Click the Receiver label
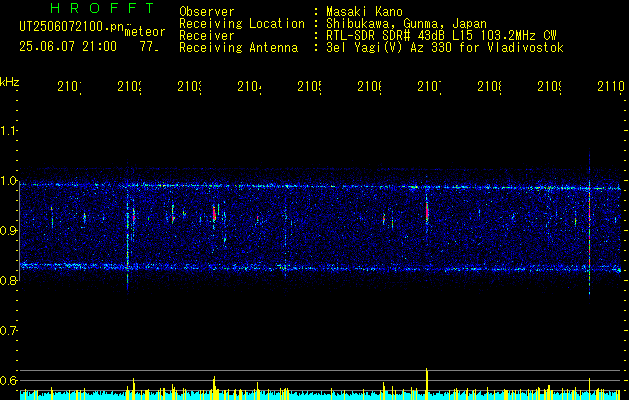 pos(207,36)
